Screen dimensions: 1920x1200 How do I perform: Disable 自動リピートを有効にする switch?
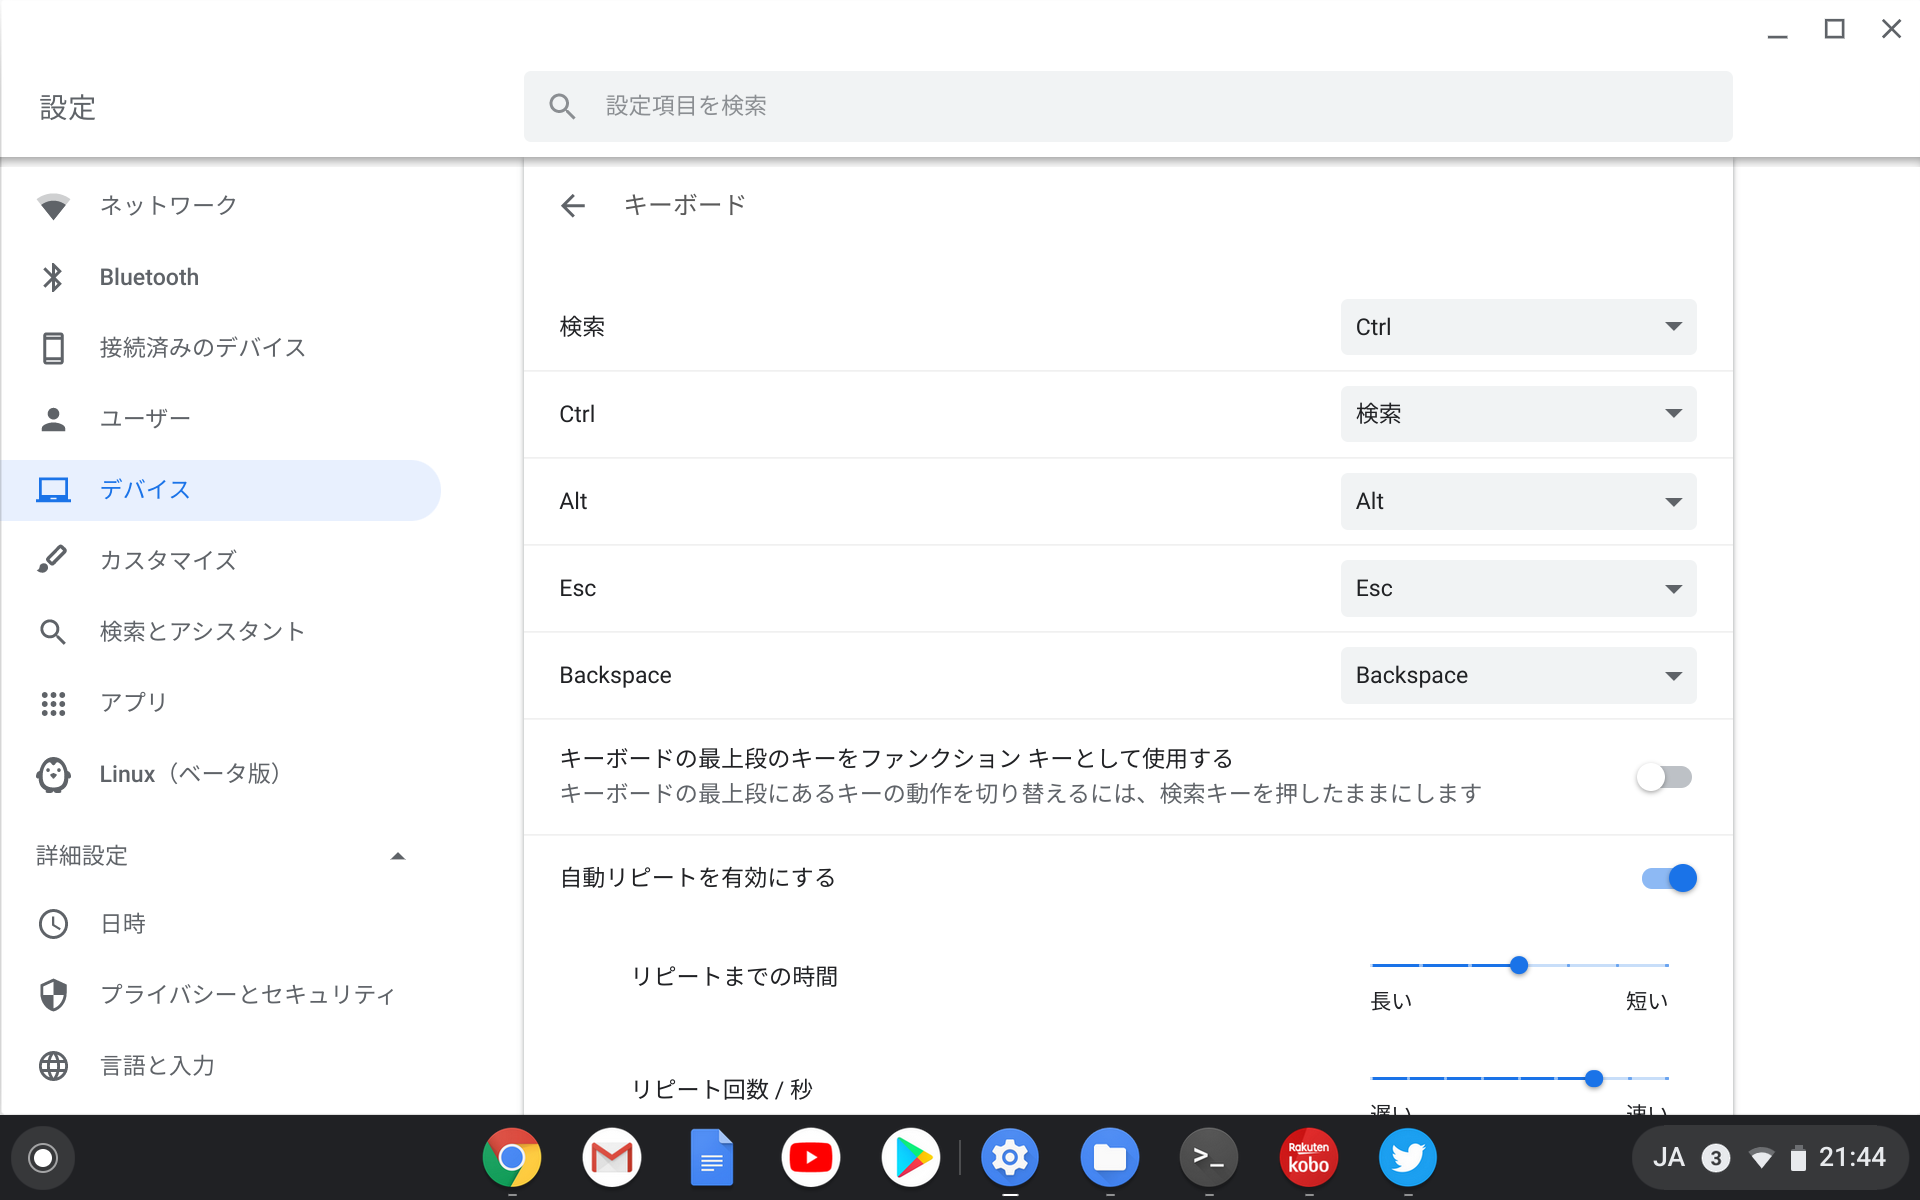1669,878
